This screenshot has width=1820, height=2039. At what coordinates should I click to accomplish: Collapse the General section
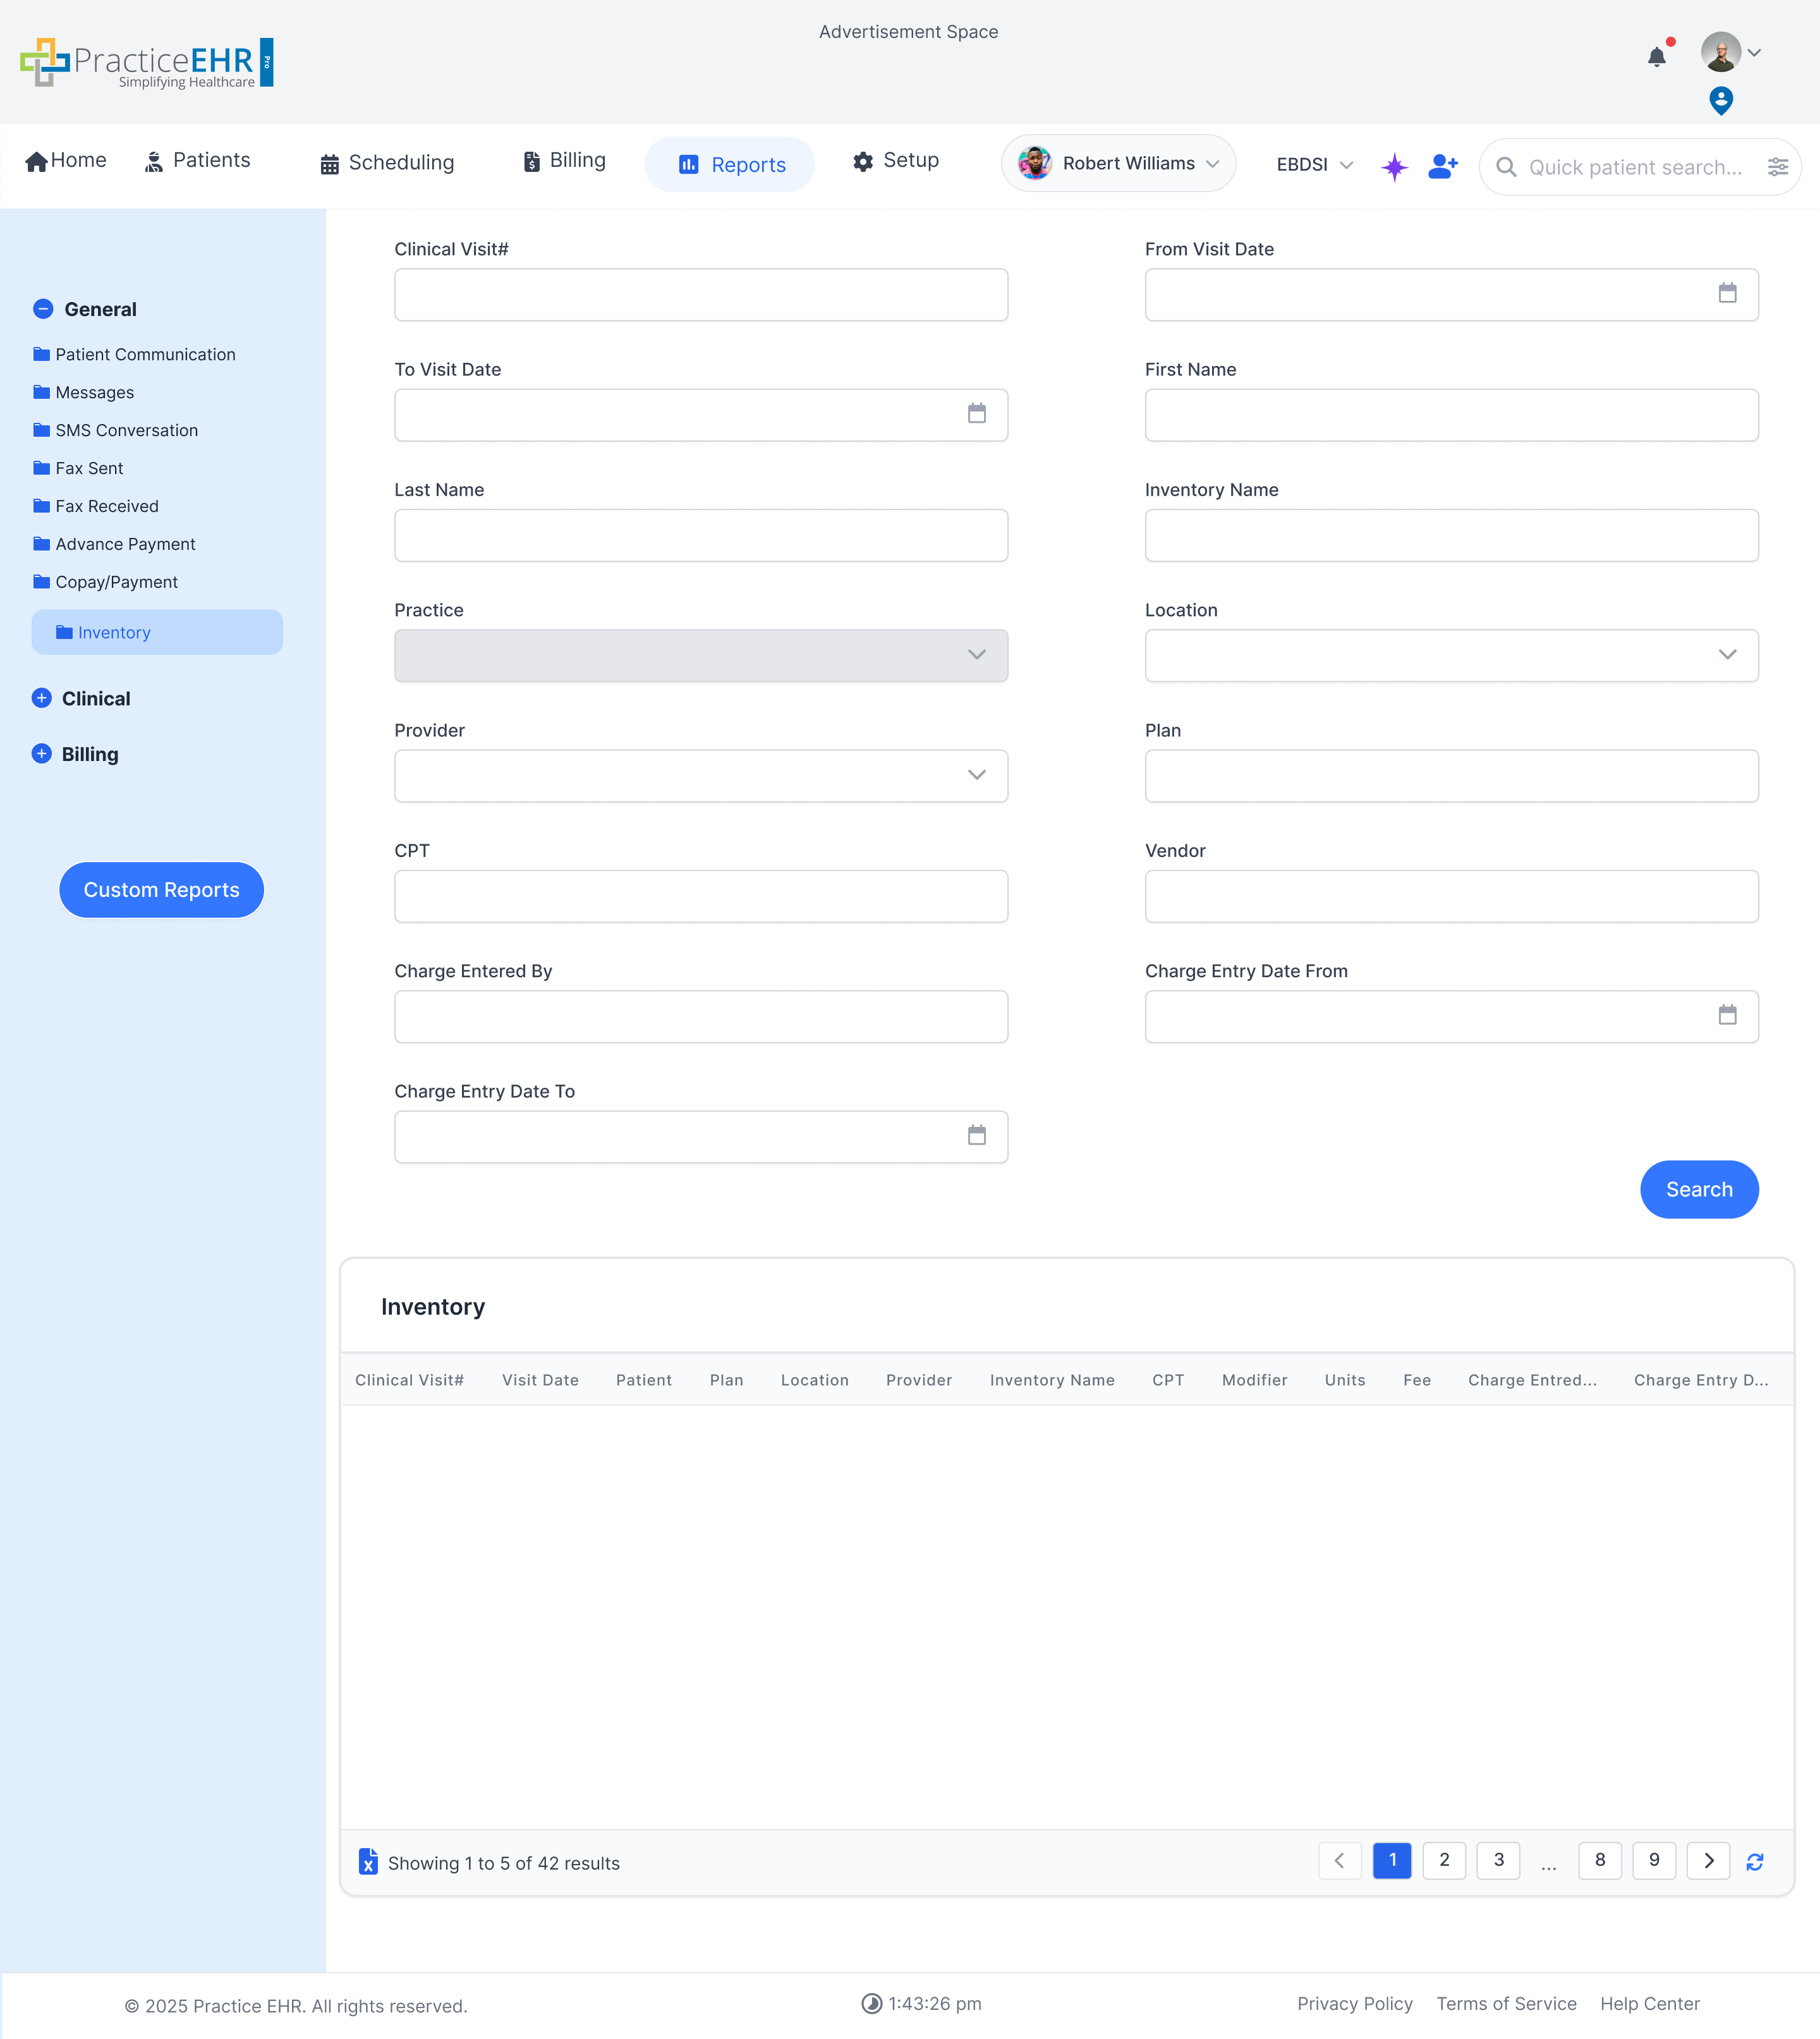click(x=43, y=309)
